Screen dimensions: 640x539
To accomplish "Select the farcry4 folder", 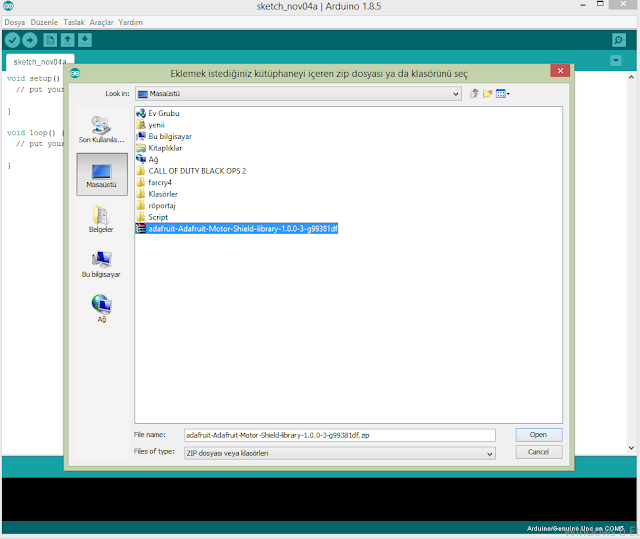I will (x=154, y=182).
